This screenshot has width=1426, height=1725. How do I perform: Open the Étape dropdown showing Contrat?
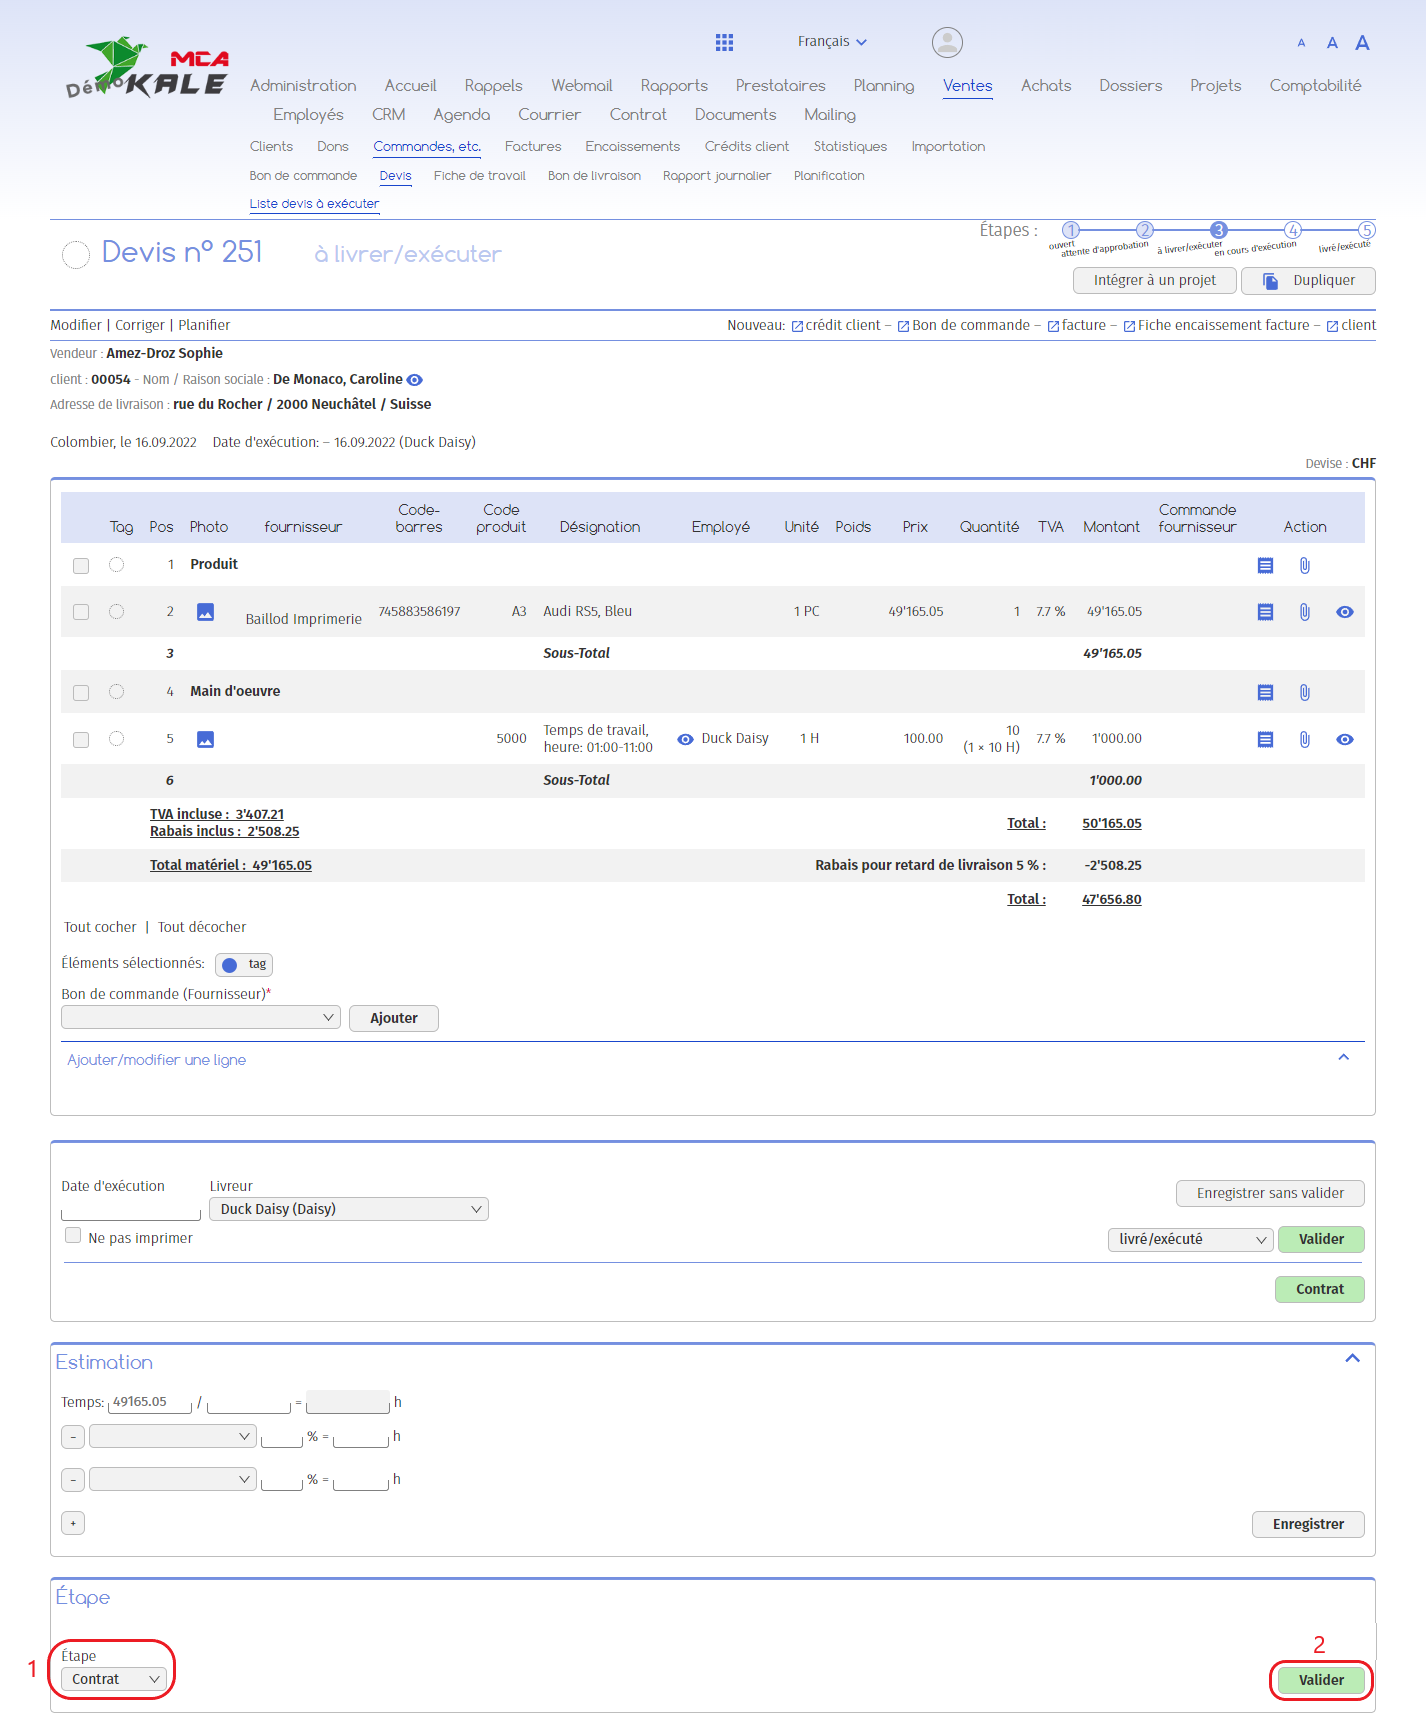coord(114,1679)
